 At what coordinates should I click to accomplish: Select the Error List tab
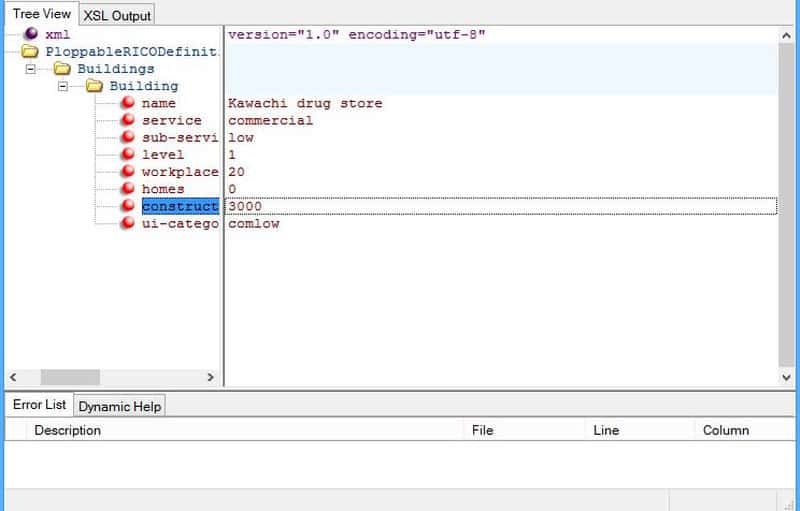39,405
